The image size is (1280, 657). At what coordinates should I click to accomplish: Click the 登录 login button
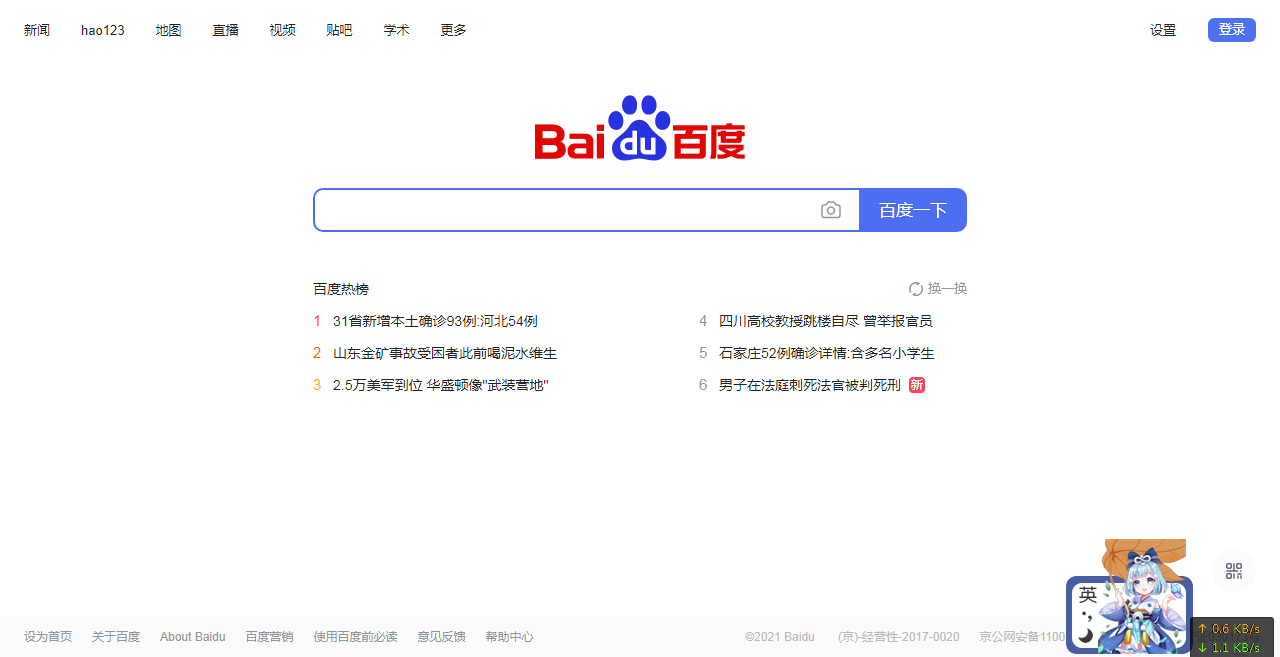pos(1231,30)
